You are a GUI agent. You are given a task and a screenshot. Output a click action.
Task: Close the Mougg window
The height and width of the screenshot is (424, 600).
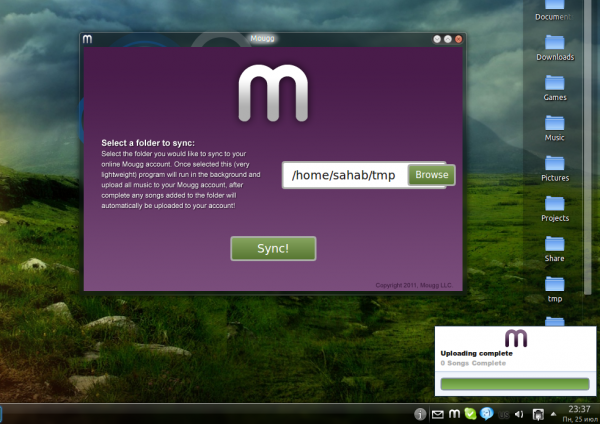tap(458, 39)
